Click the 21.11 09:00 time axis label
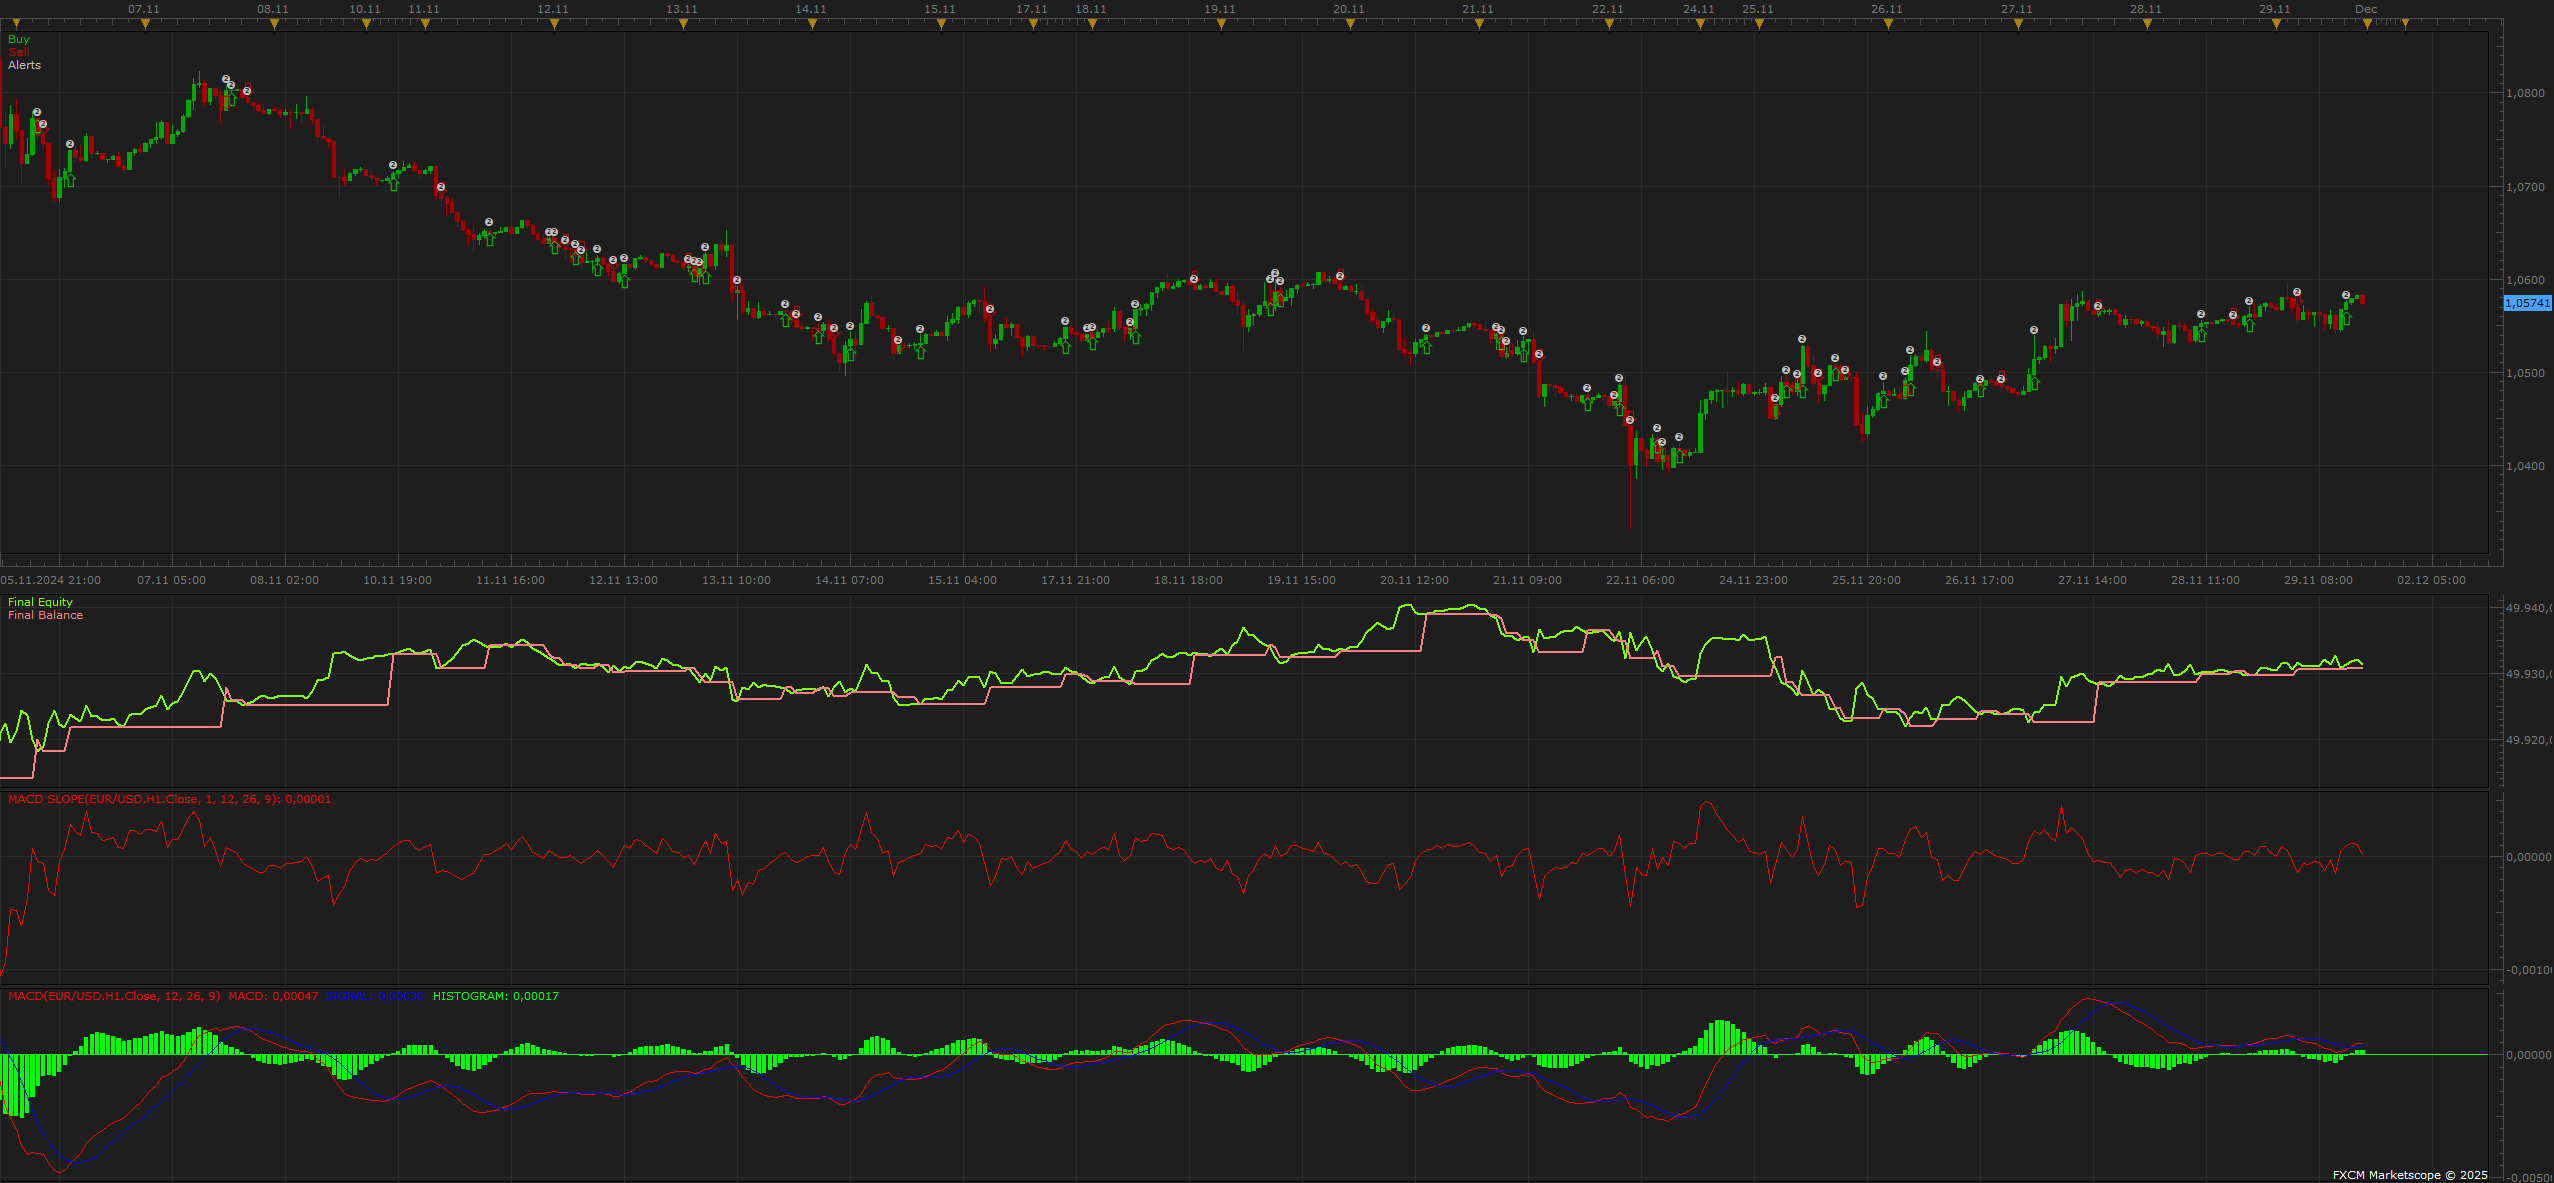 pyautogui.click(x=1528, y=580)
